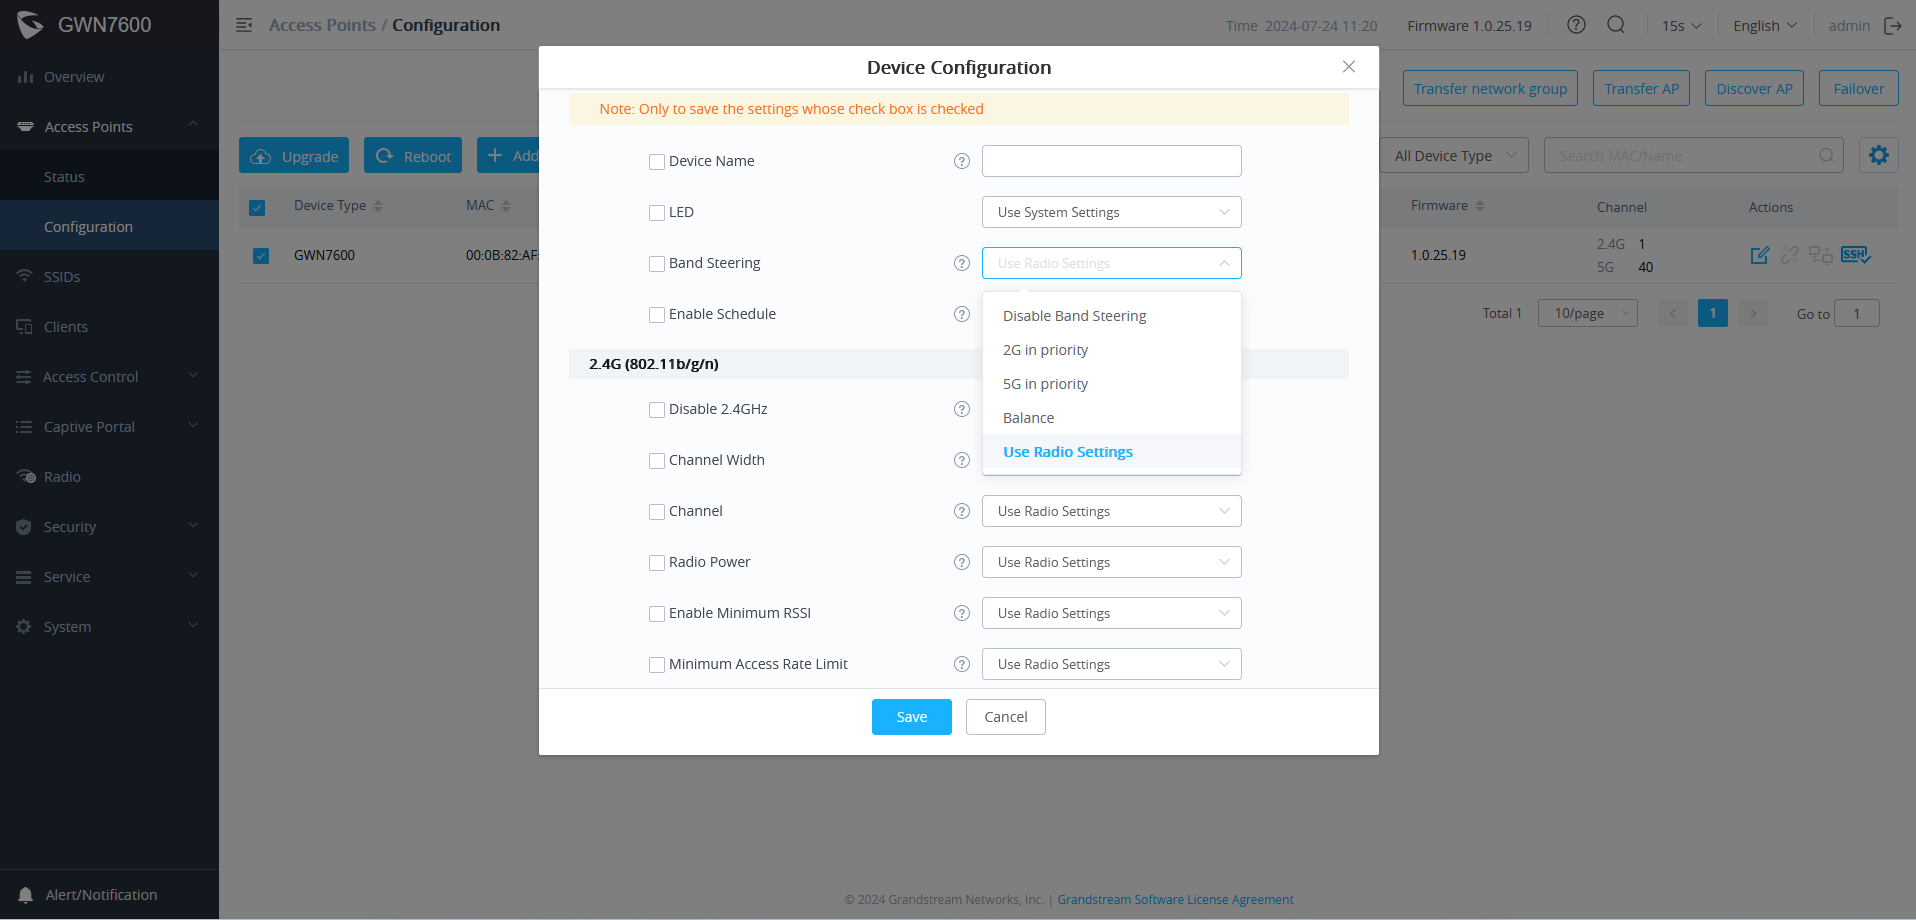Image resolution: width=1916 pixels, height=920 pixels.
Task: Toggle the sidebar collapse hamburger icon
Action: point(244,25)
